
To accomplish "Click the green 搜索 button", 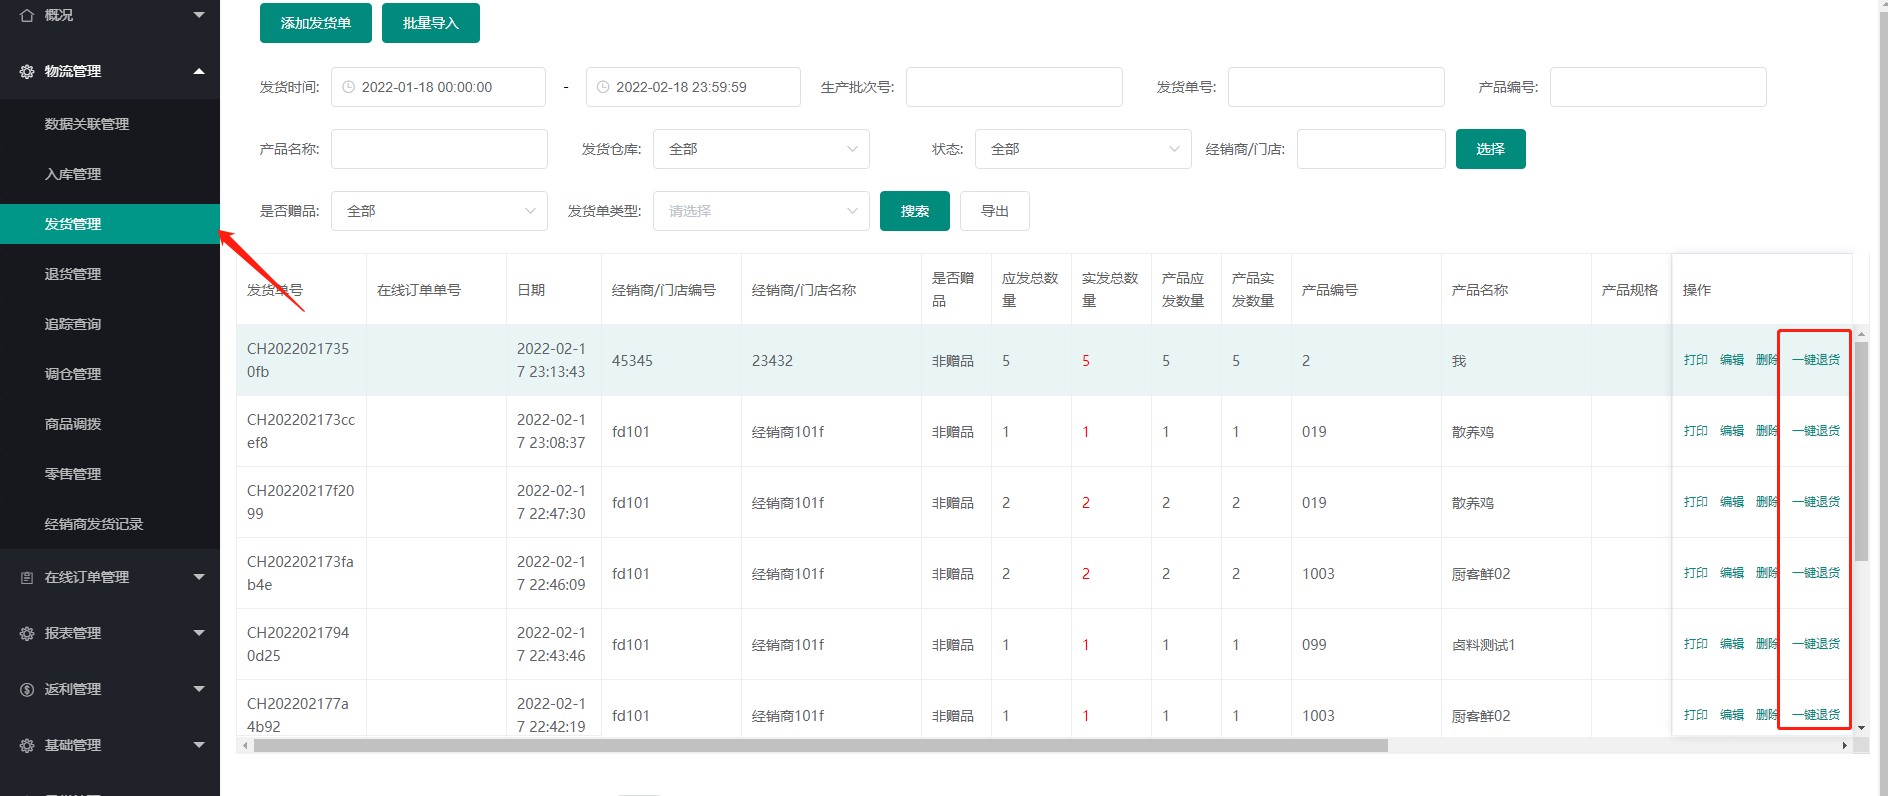I will (915, 211).
